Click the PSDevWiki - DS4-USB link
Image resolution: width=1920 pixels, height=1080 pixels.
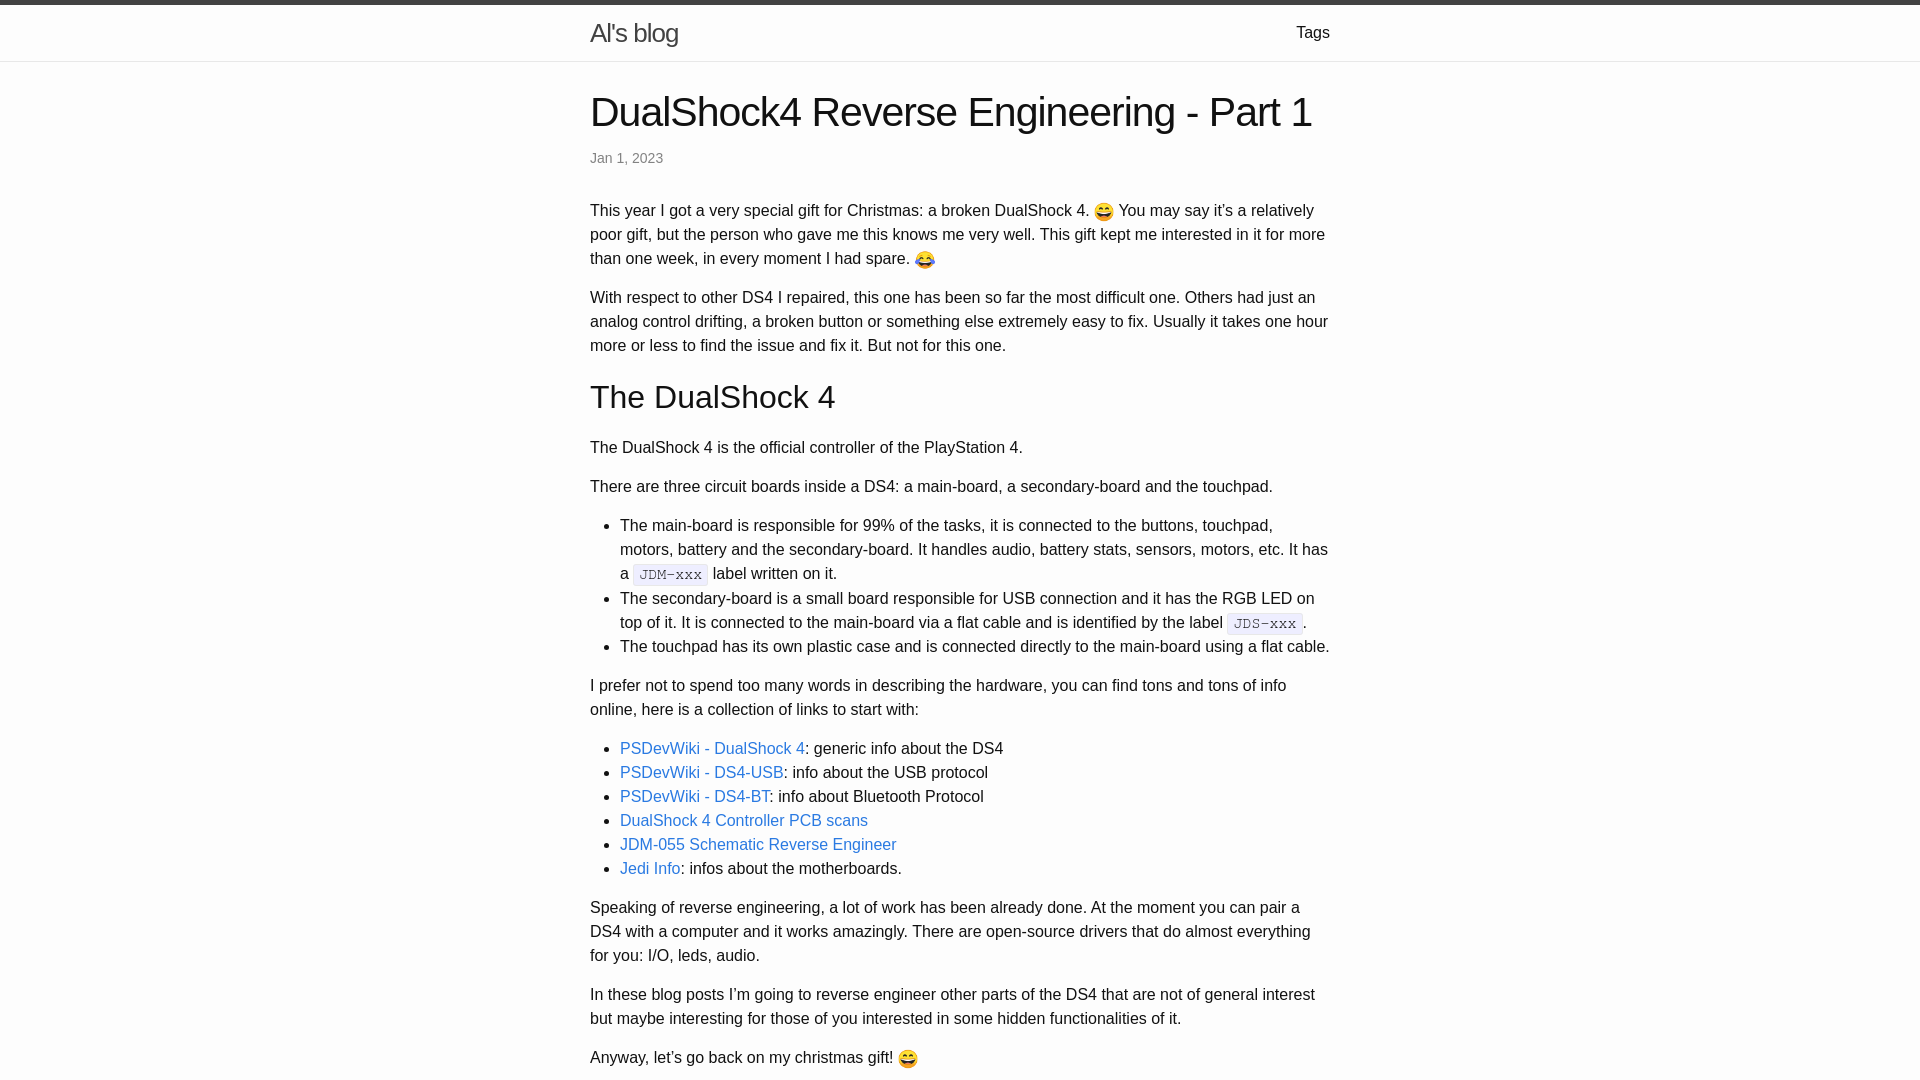coord(702,773)
